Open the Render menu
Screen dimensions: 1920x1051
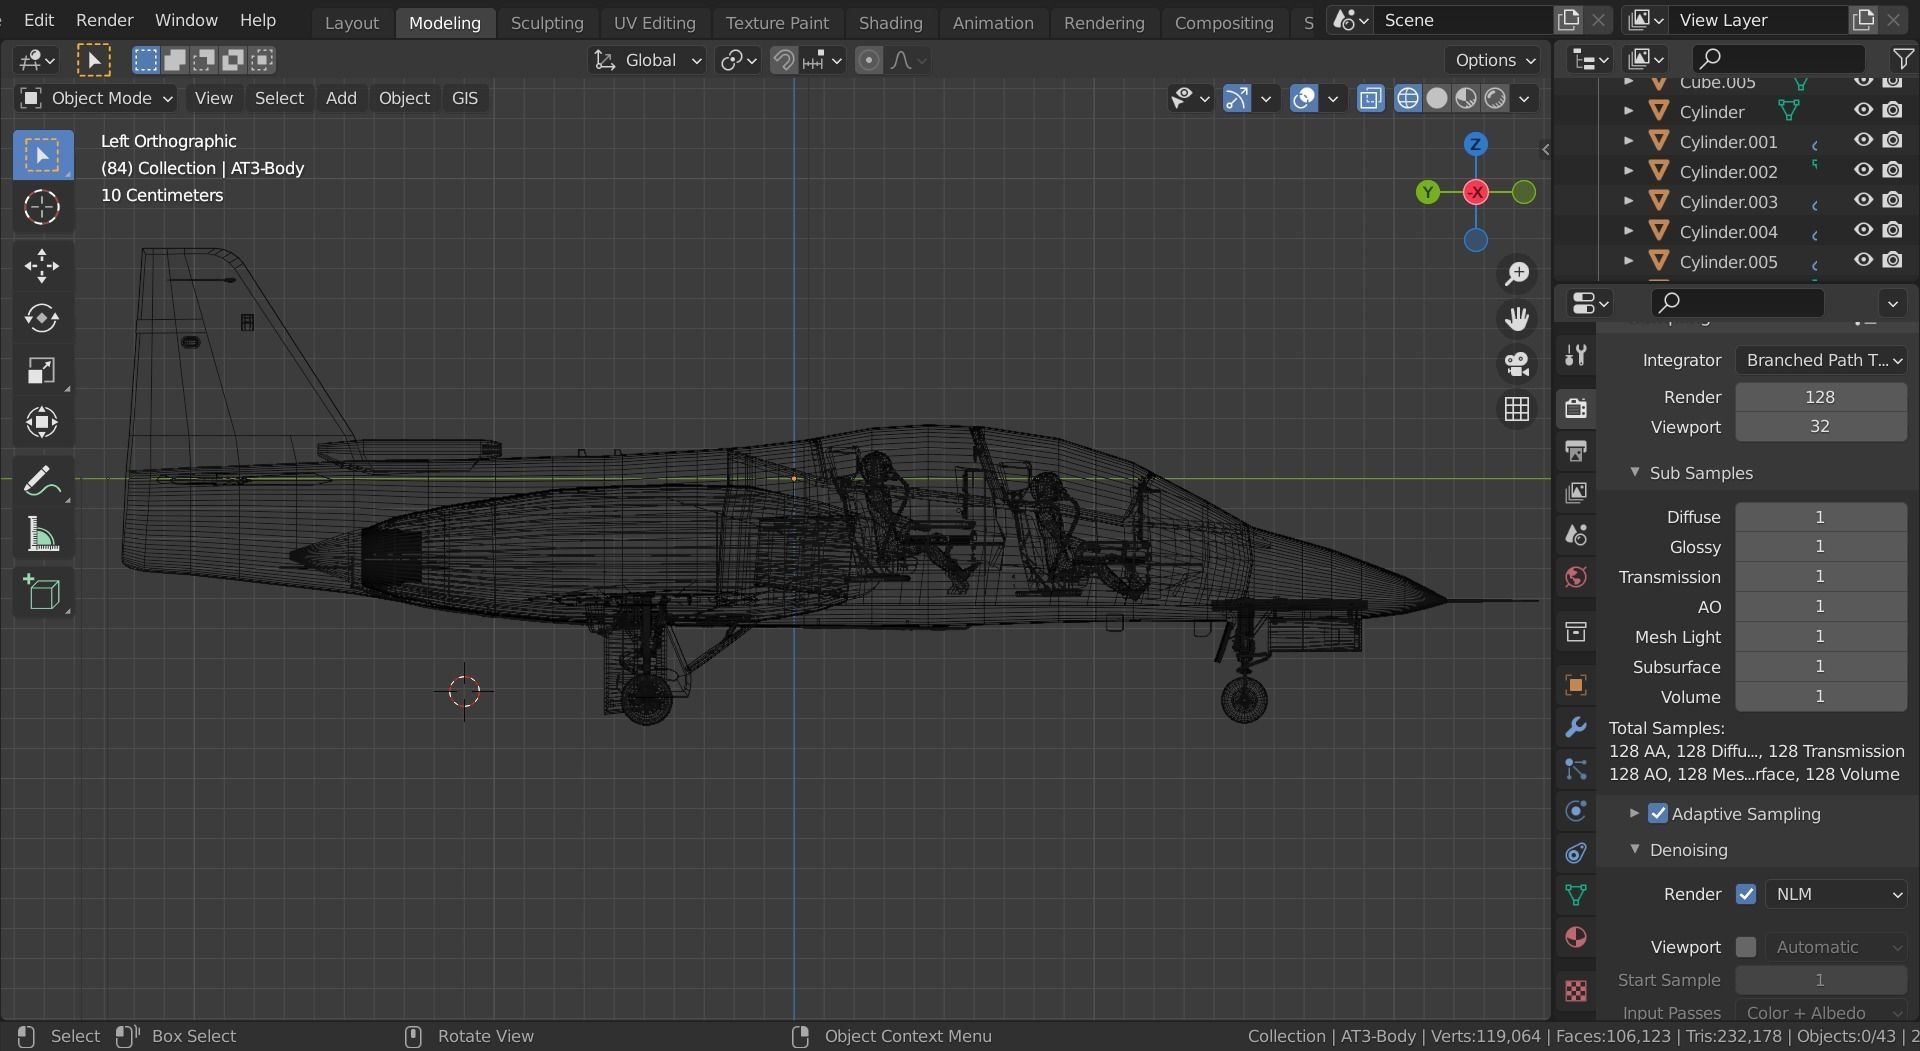(104, 20)
